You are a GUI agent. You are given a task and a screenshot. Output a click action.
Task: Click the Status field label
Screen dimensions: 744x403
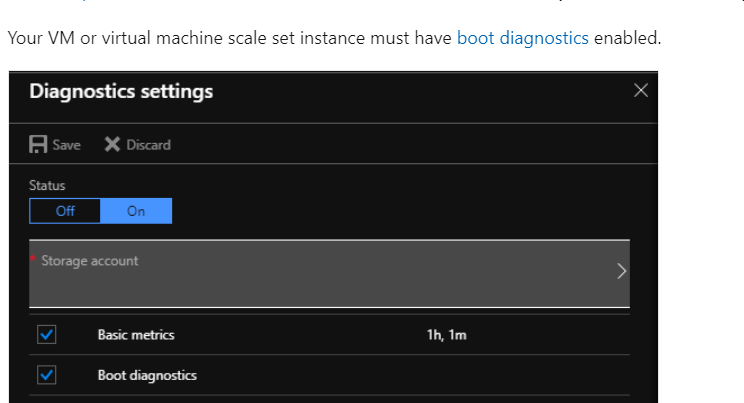click(47, 185)
